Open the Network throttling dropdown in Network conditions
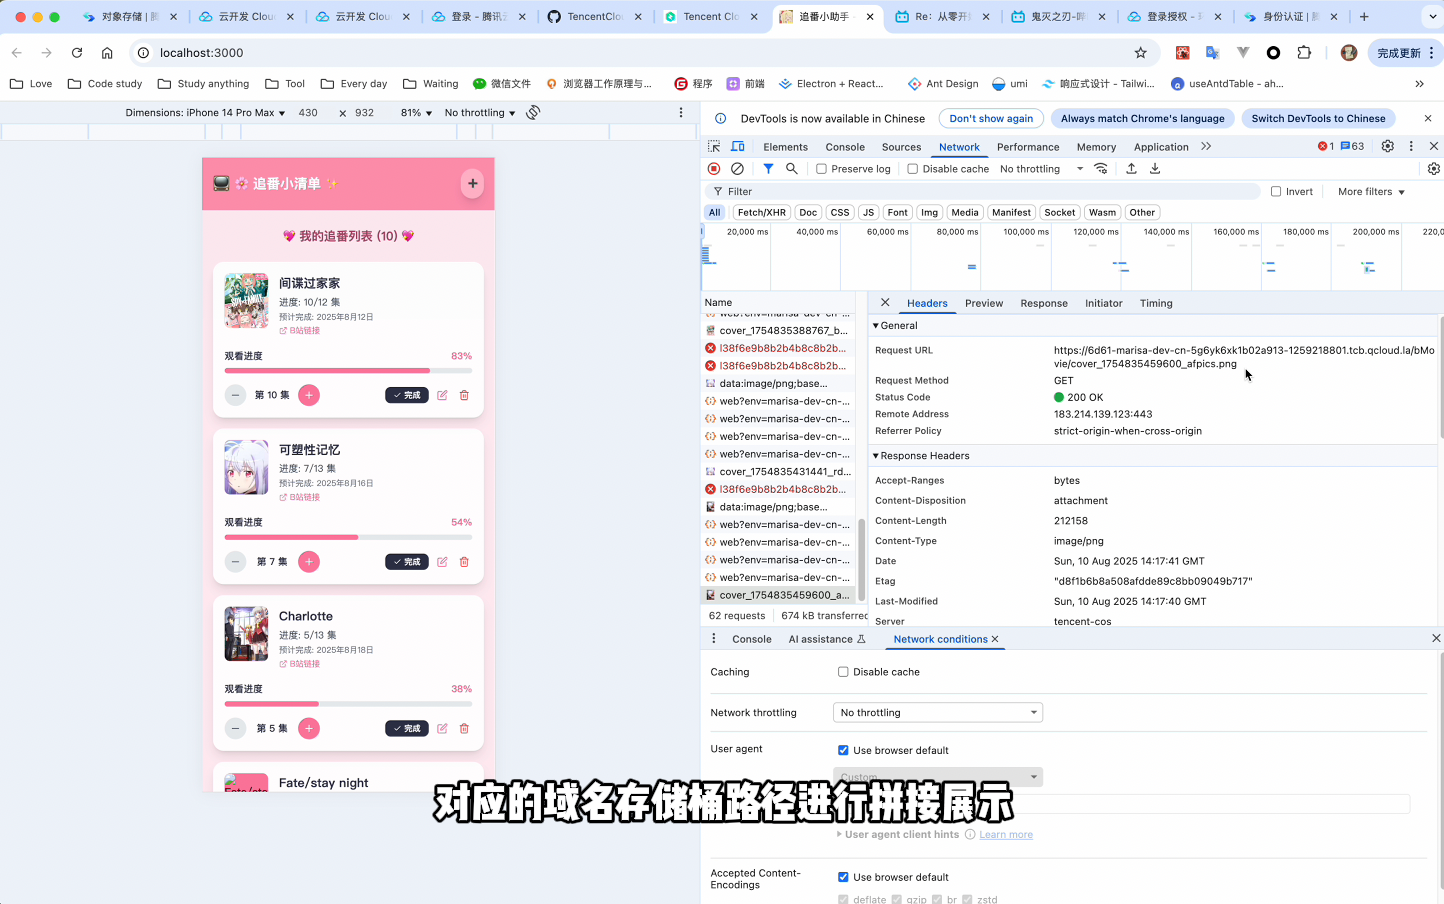1444x904 pixels. pos(936,712)
